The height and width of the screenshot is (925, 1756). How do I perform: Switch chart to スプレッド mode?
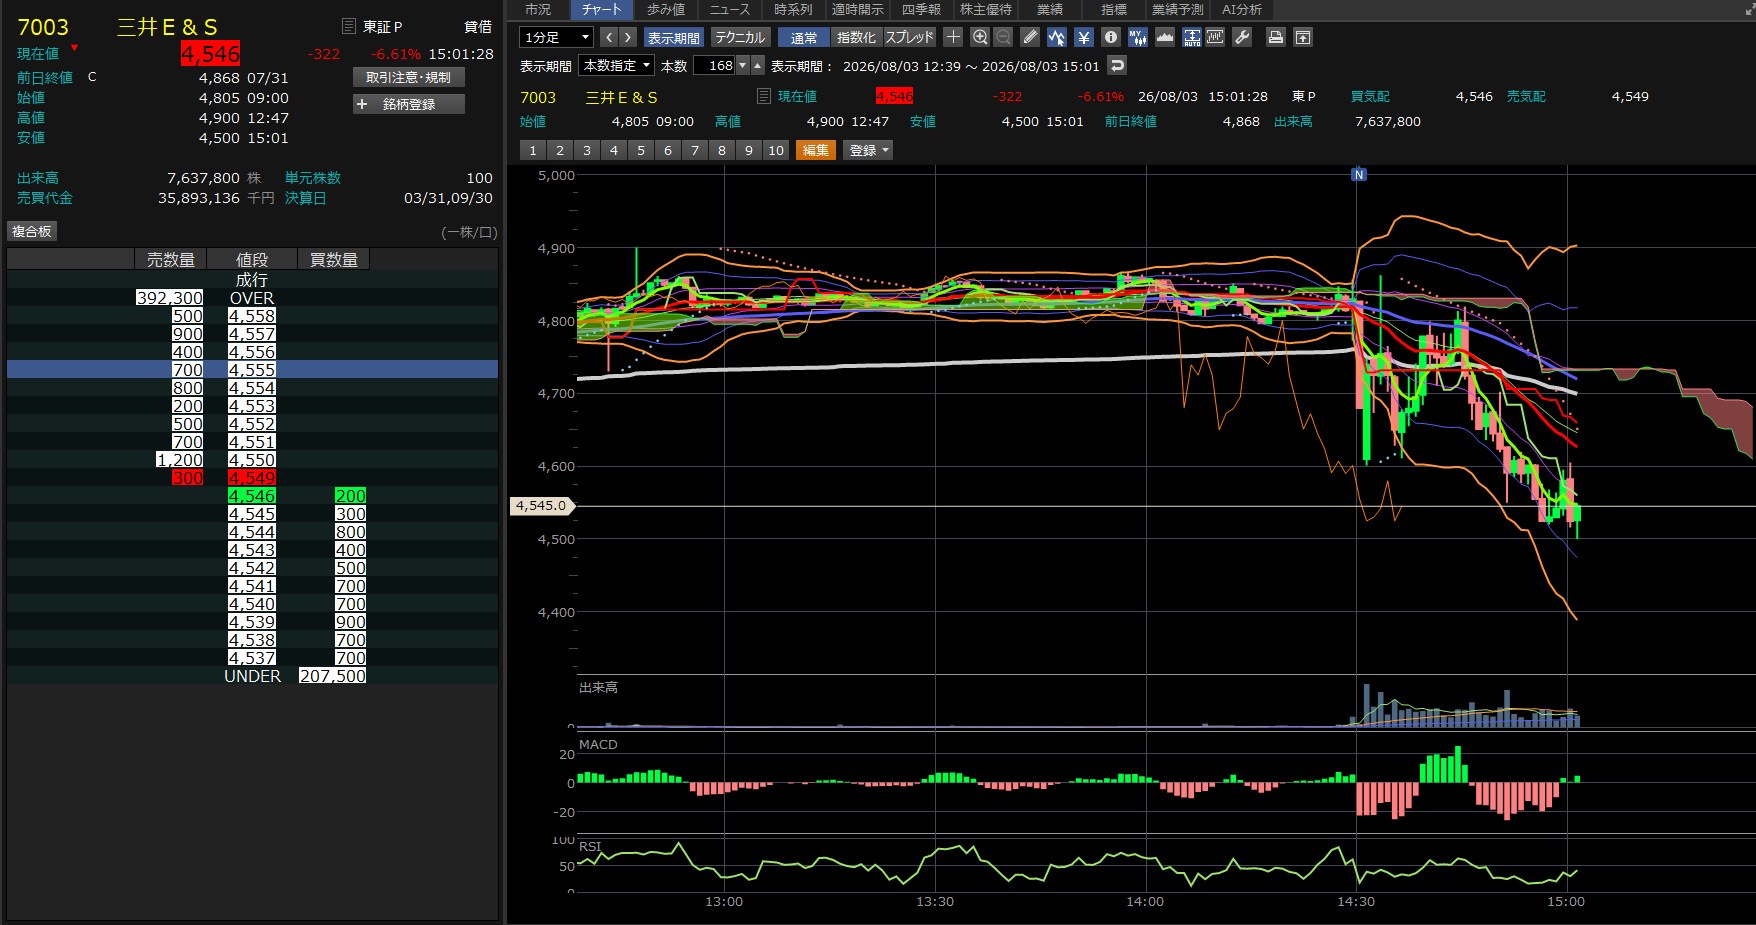click(909, 37)
